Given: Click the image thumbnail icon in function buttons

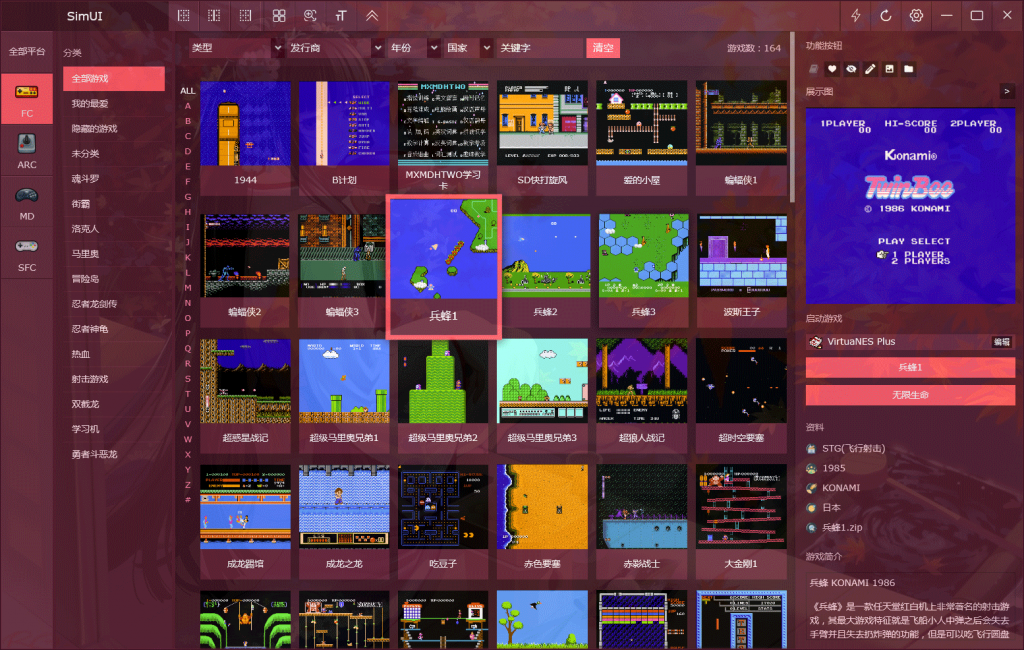Looking at the screenshot, I should [x=889, y=69].
